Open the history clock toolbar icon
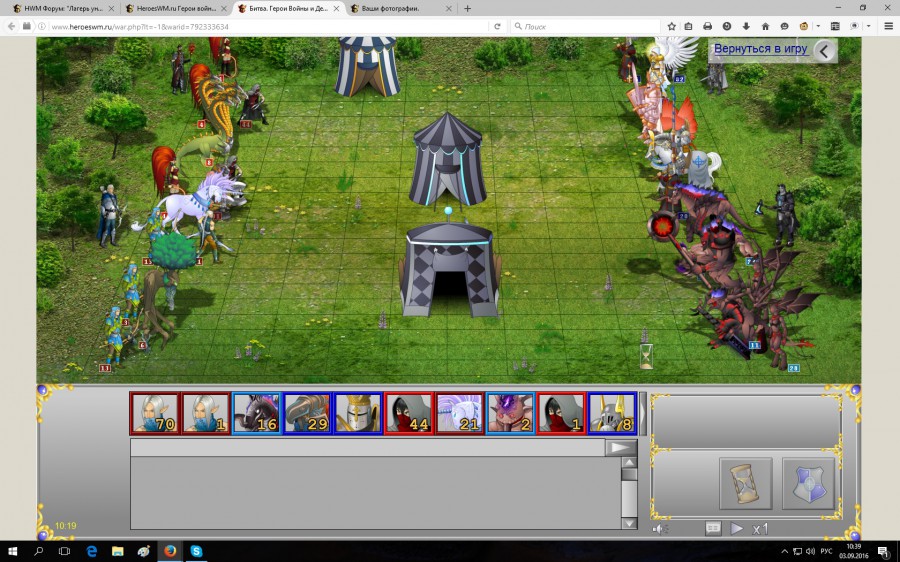Screen dimensions: 900x562 727,26
